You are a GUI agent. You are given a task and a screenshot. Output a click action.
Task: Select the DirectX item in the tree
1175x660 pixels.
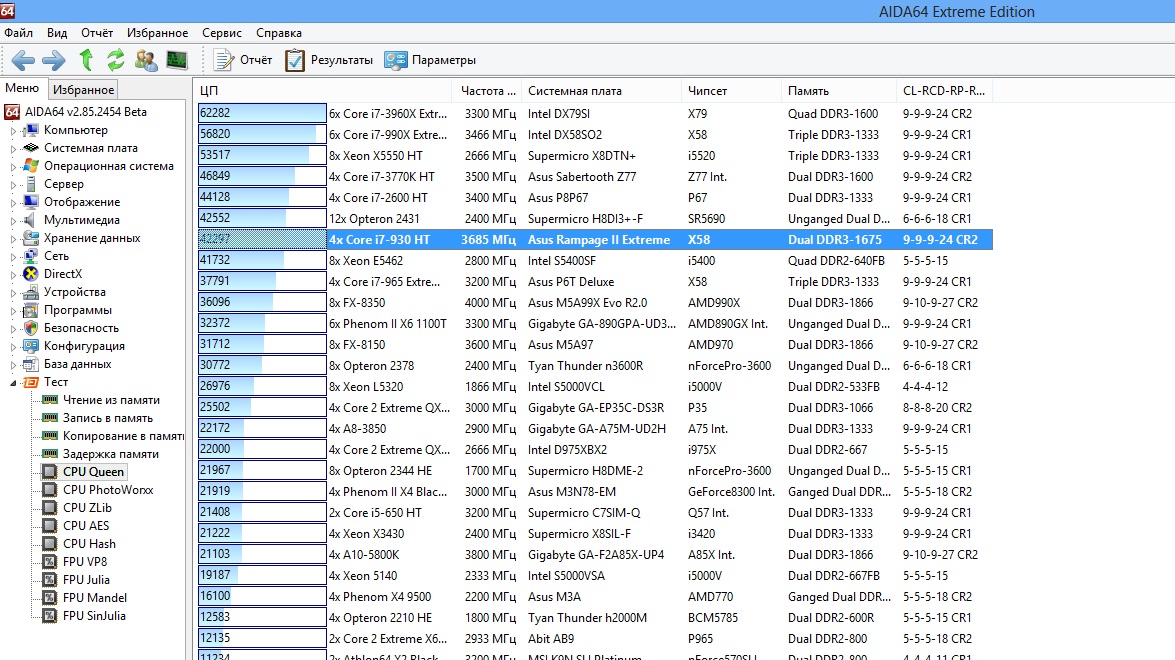click(63, 274)
